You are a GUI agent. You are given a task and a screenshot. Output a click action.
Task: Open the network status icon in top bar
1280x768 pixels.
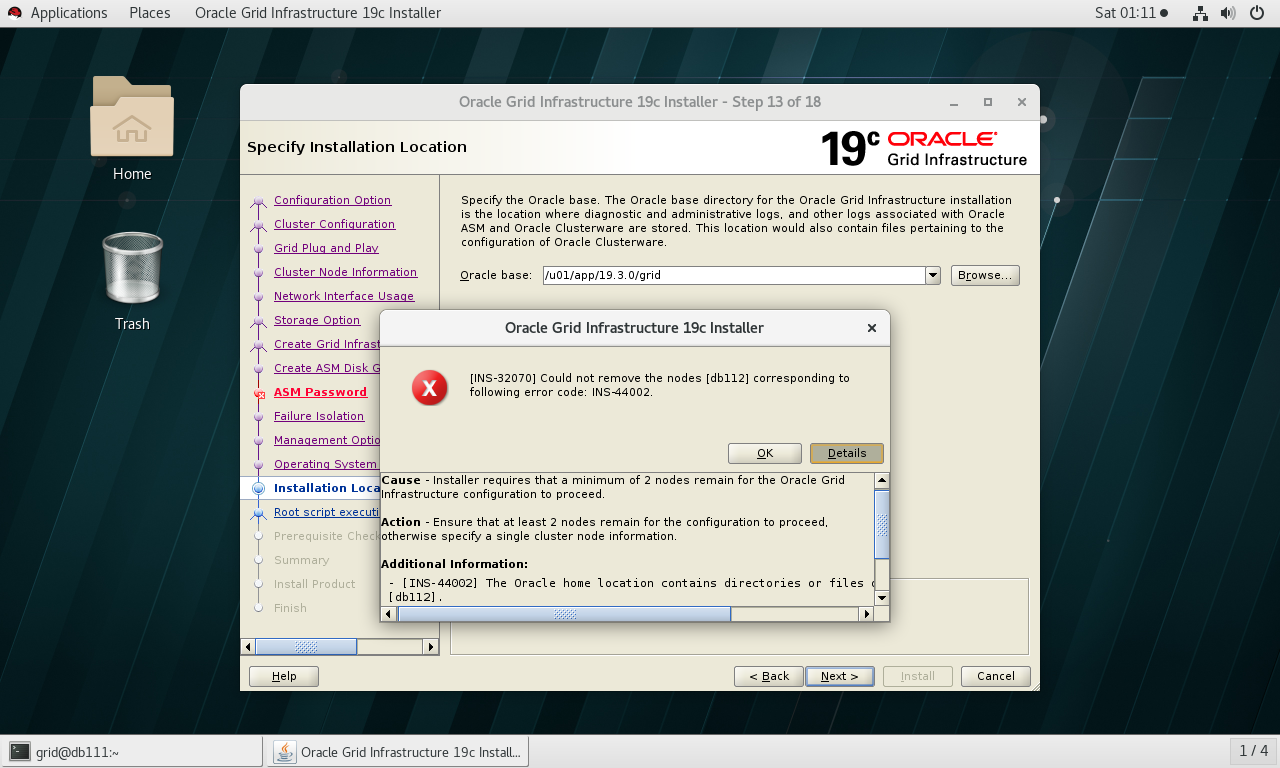(x=1200, y=13)
